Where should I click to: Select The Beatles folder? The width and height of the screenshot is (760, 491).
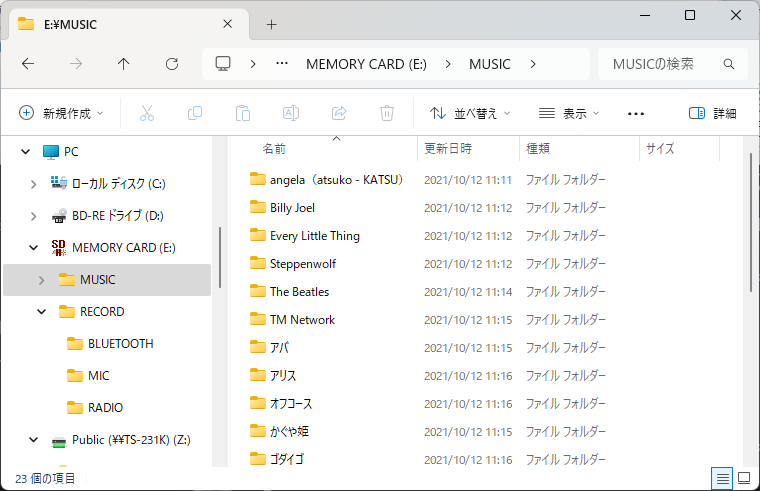[x=300, y=292]
